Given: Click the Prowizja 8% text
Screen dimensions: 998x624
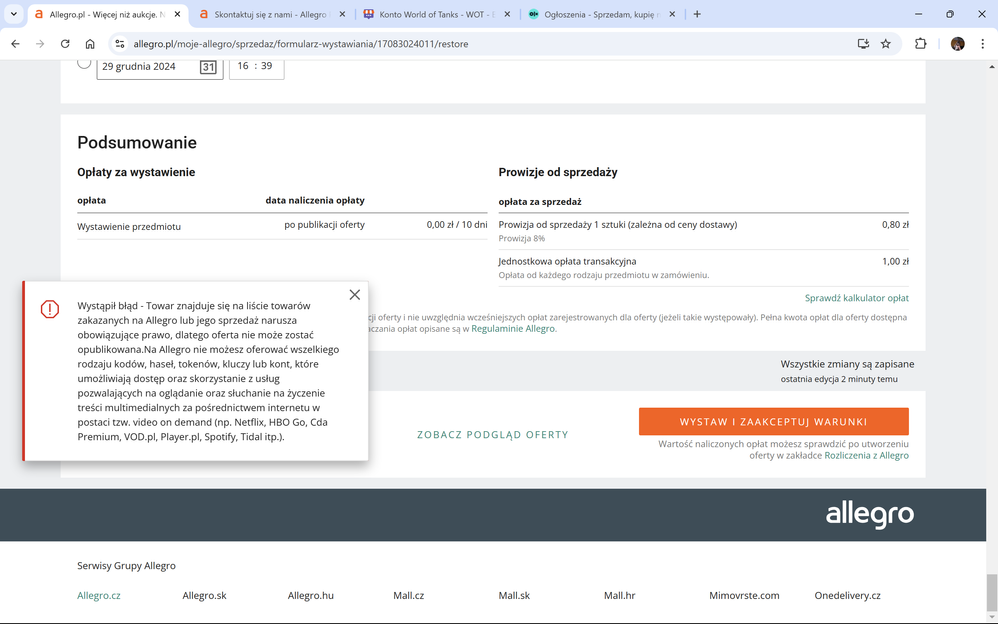Looking at the screenshot, I should point(521,238).
